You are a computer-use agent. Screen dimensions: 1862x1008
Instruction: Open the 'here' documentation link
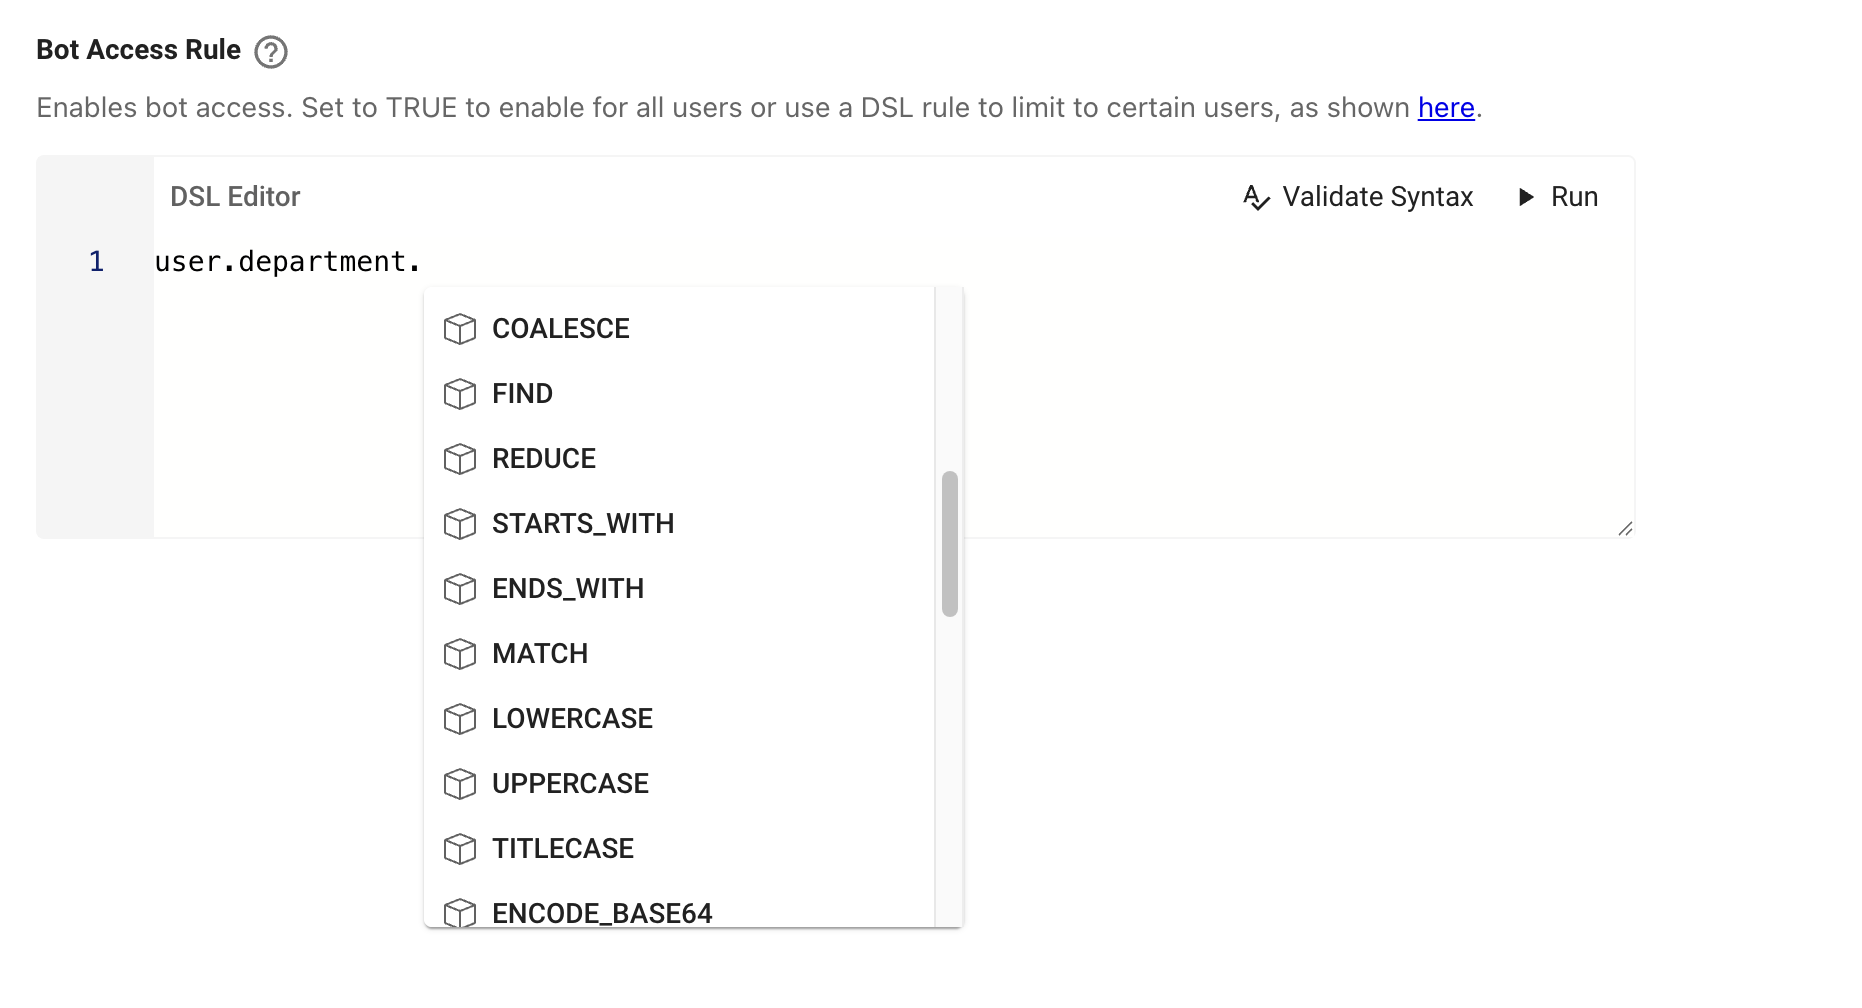click(1446, 108)
